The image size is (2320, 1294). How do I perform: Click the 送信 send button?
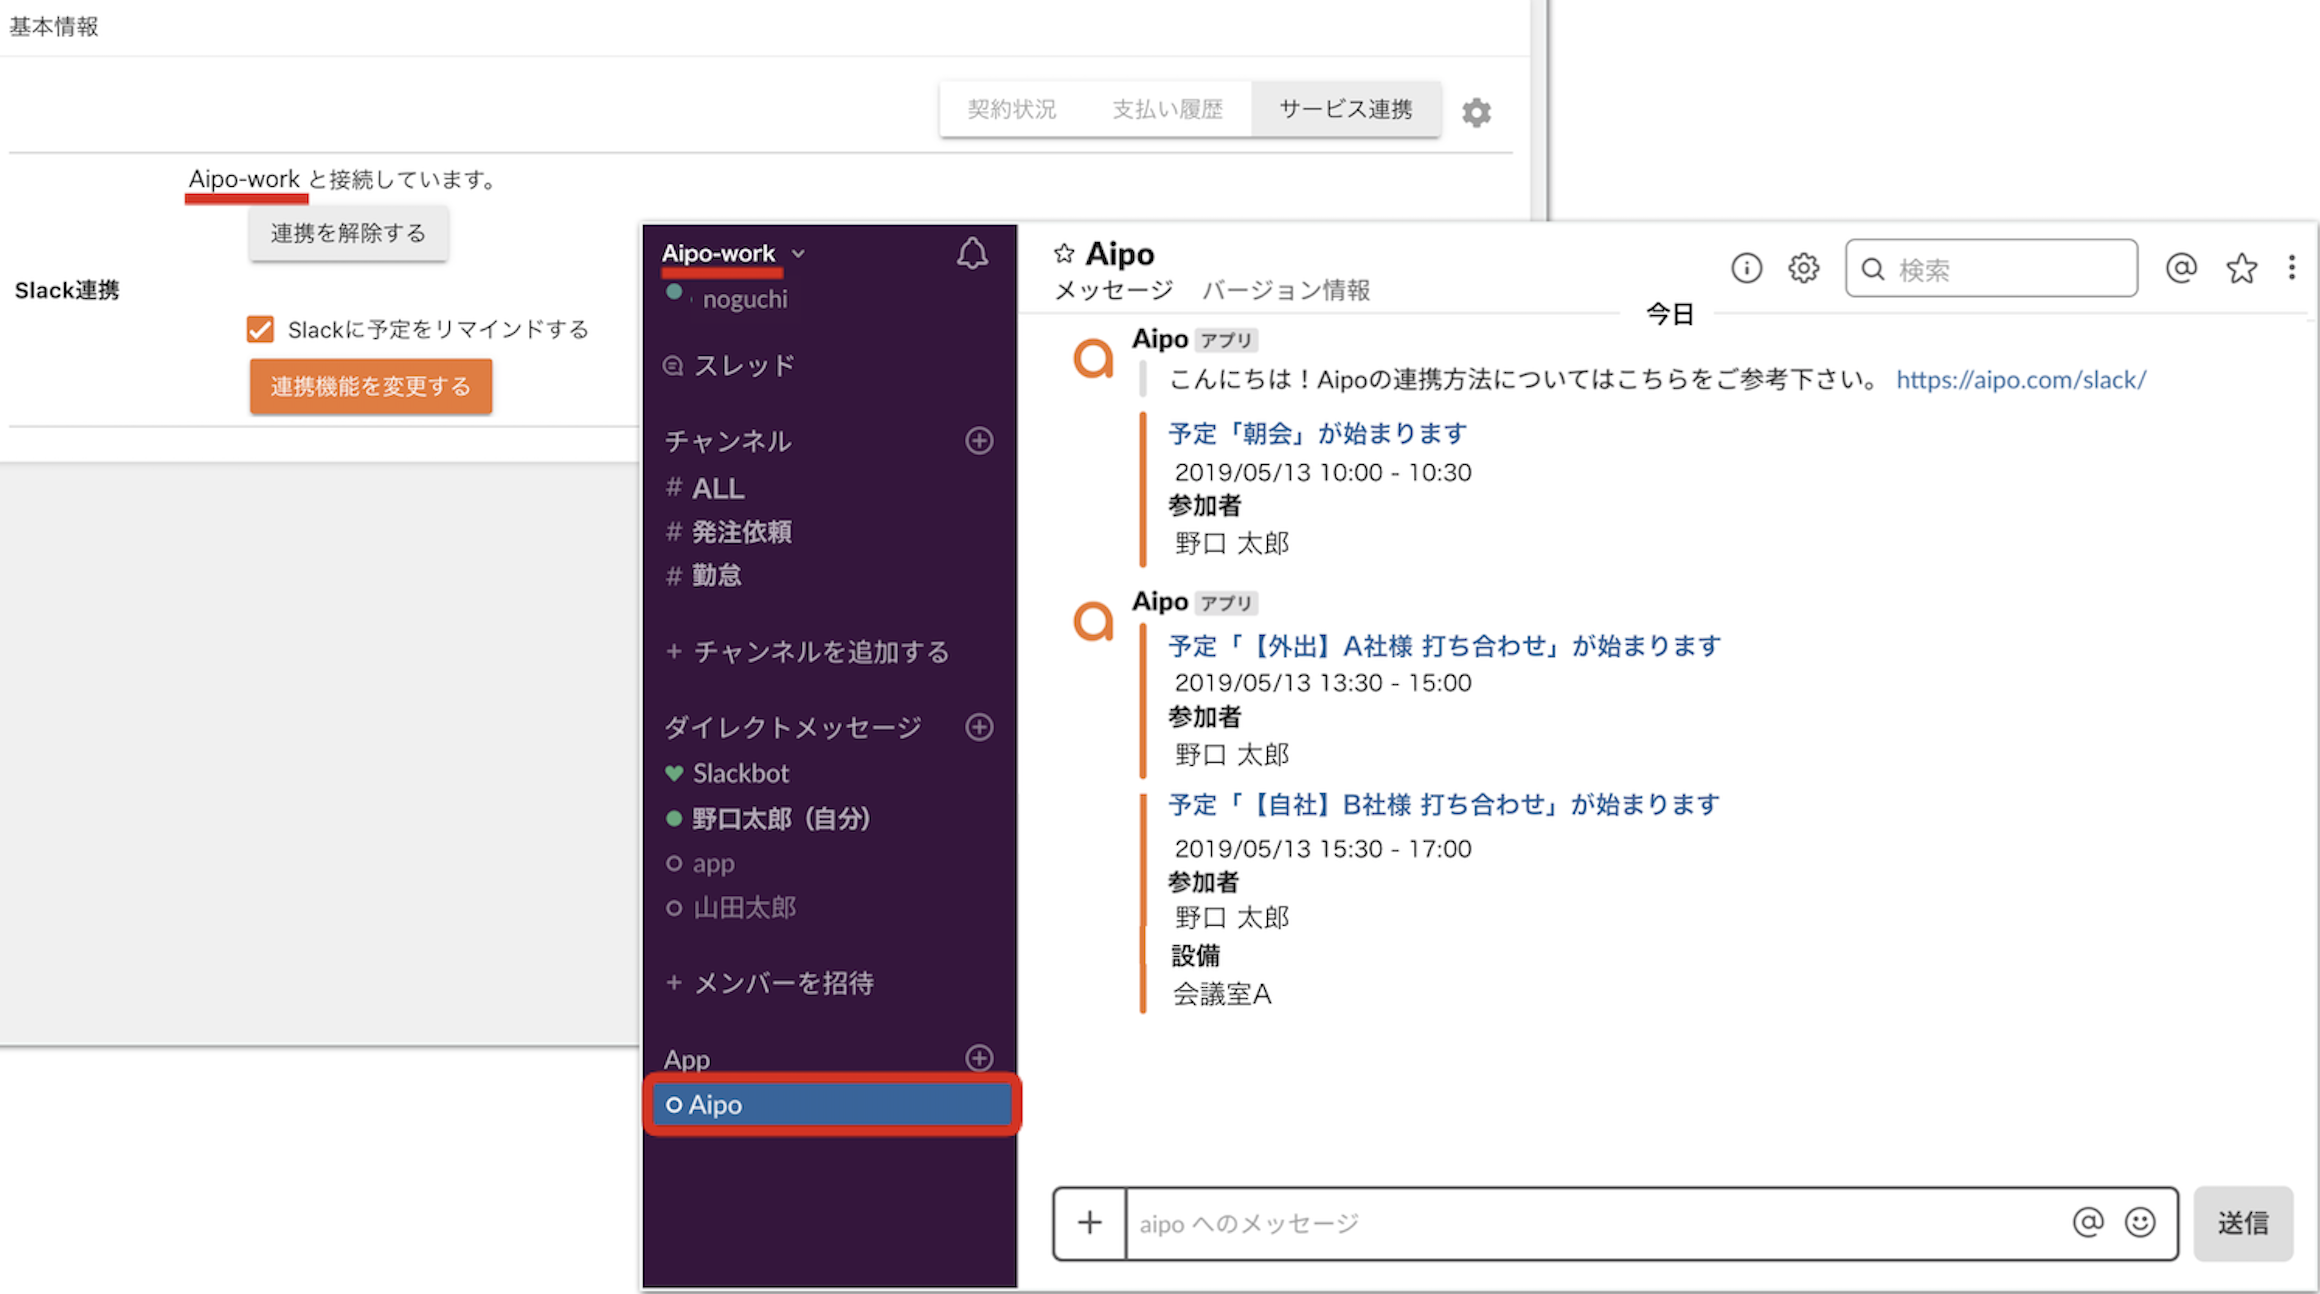click(x=2243, y=1223)
